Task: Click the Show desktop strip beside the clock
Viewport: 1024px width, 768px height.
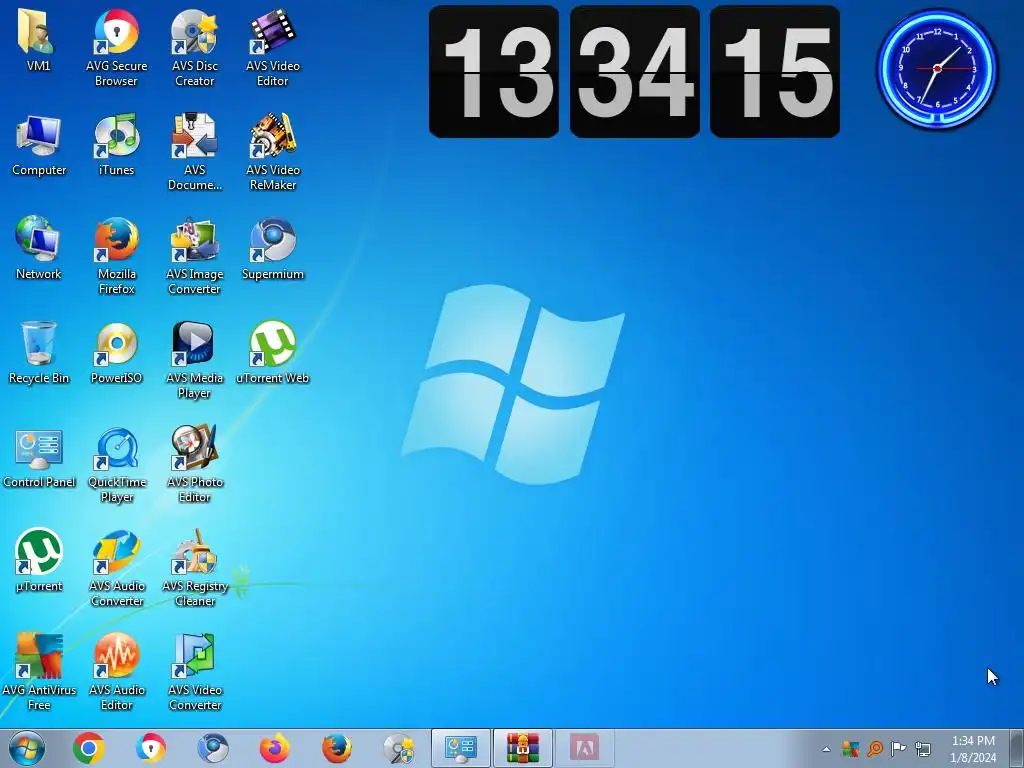Action: click(x=1017, y=748)
